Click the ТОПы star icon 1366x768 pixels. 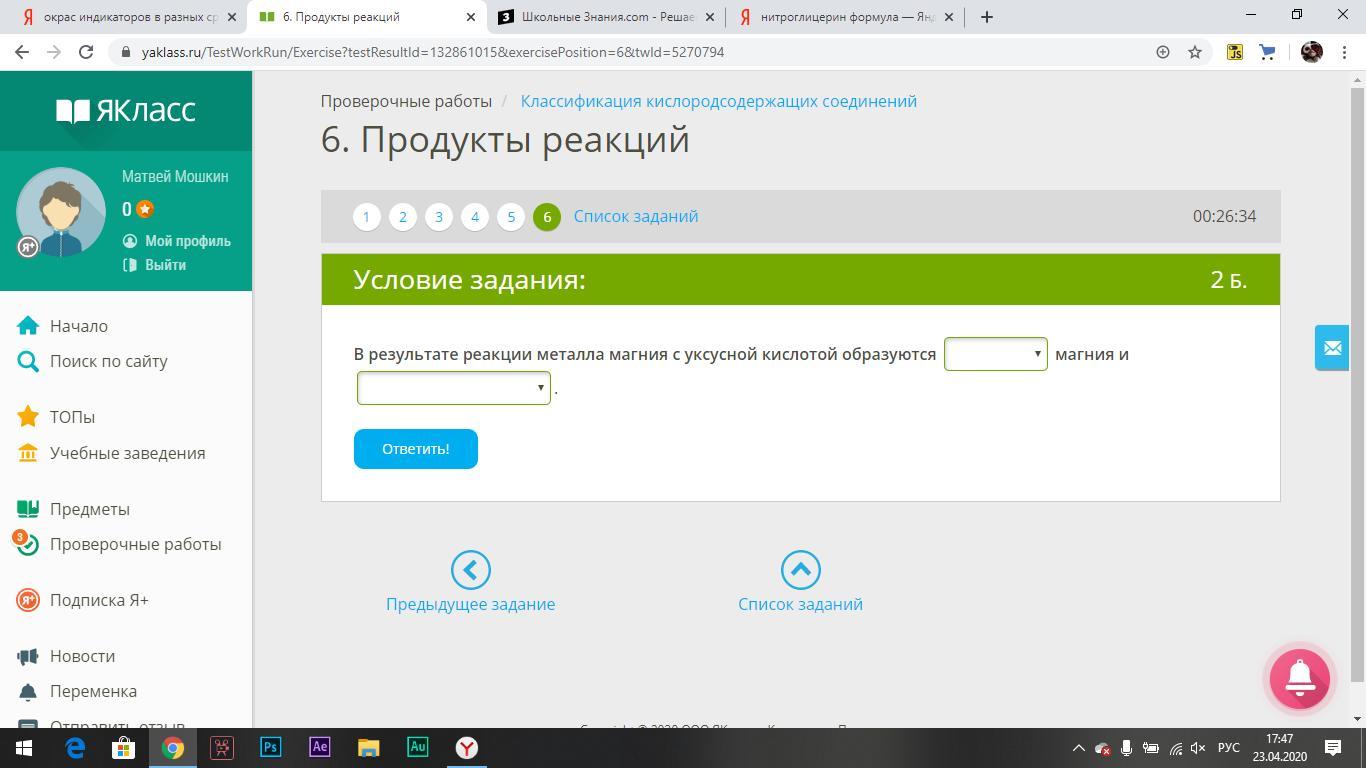click(x=28, y=417)
